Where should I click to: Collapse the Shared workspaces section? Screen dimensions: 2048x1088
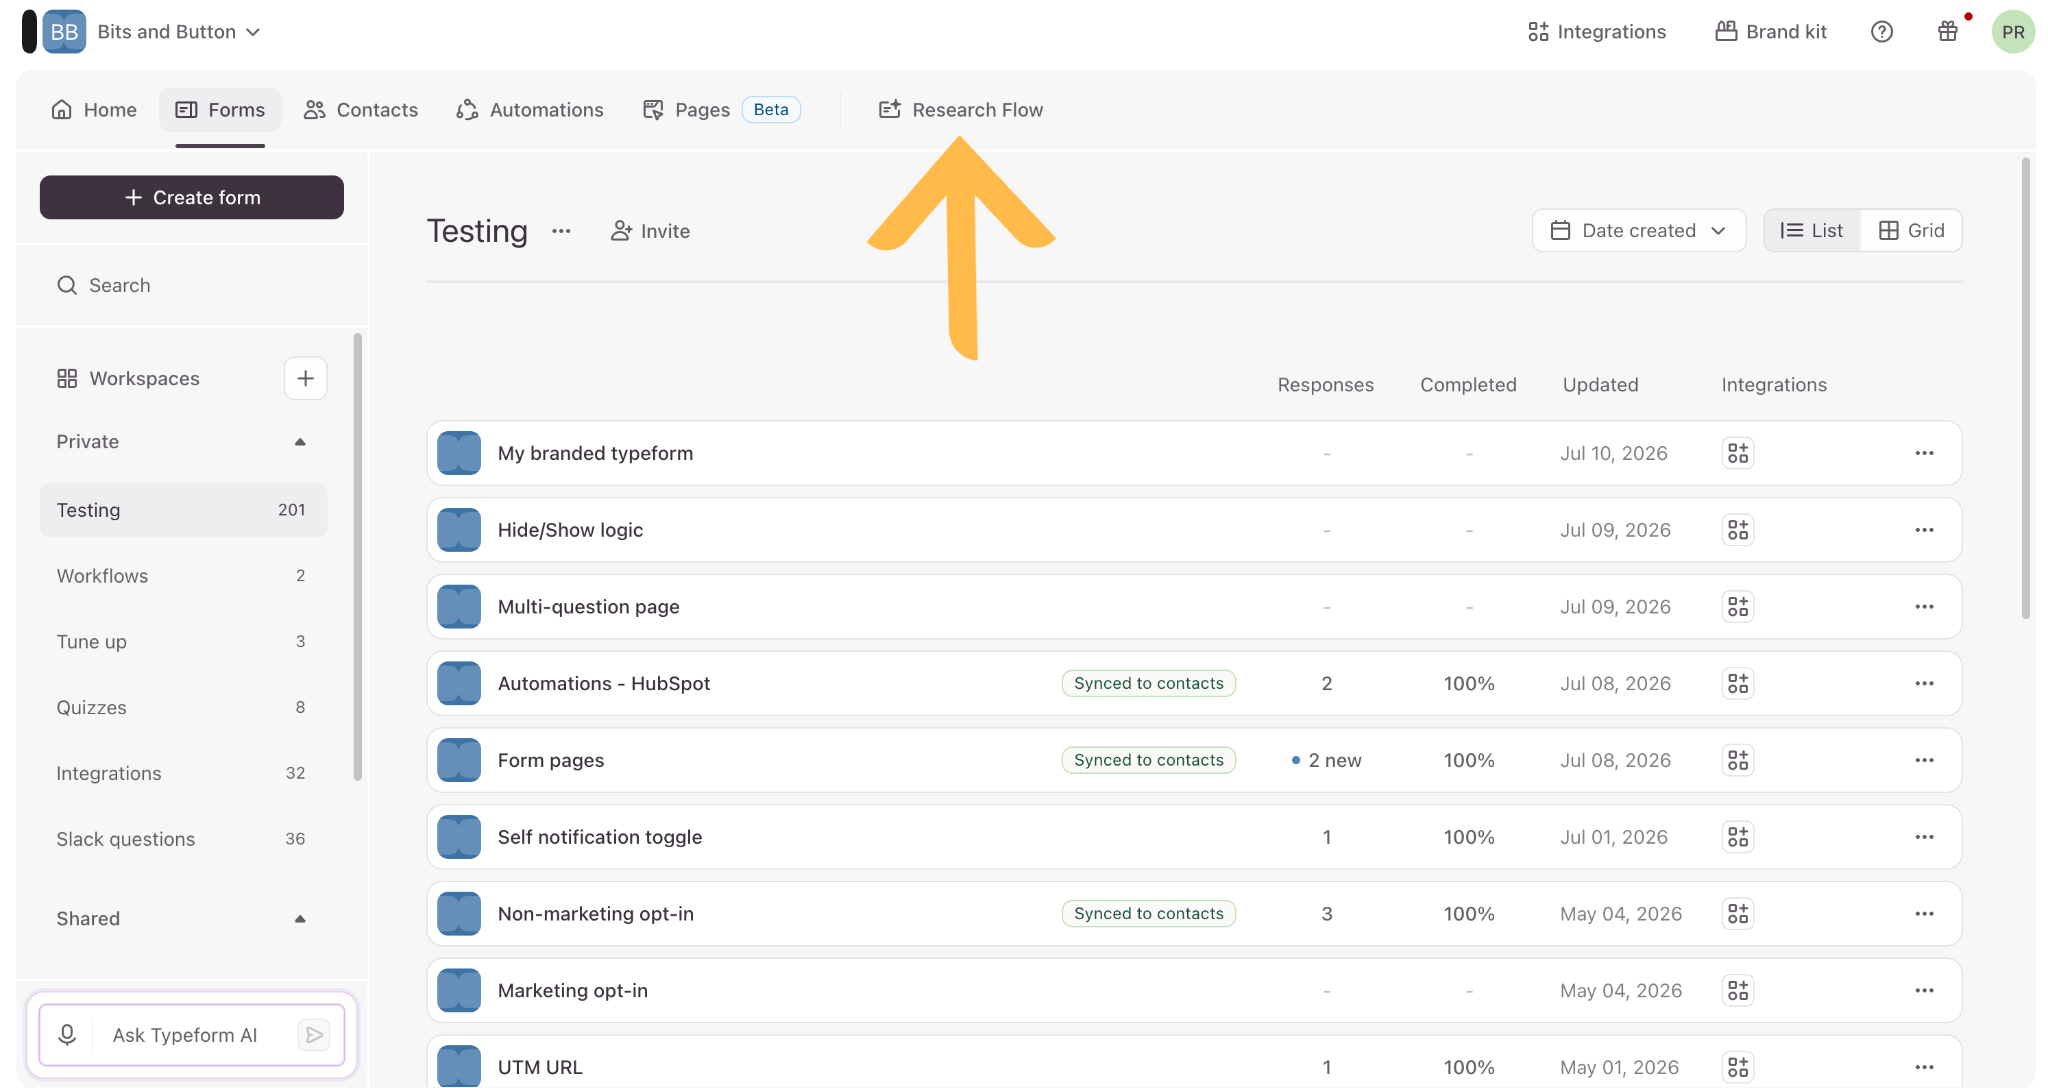pos(300,919)
